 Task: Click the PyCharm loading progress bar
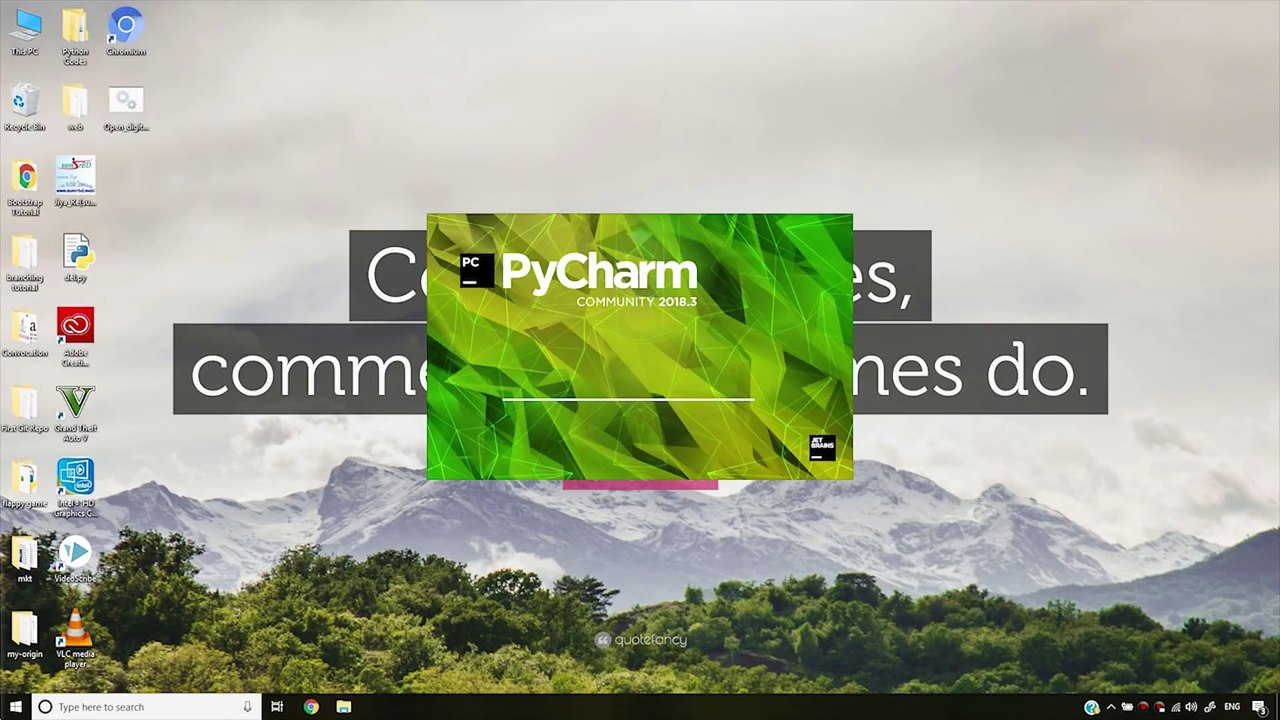tap(627, 398)
